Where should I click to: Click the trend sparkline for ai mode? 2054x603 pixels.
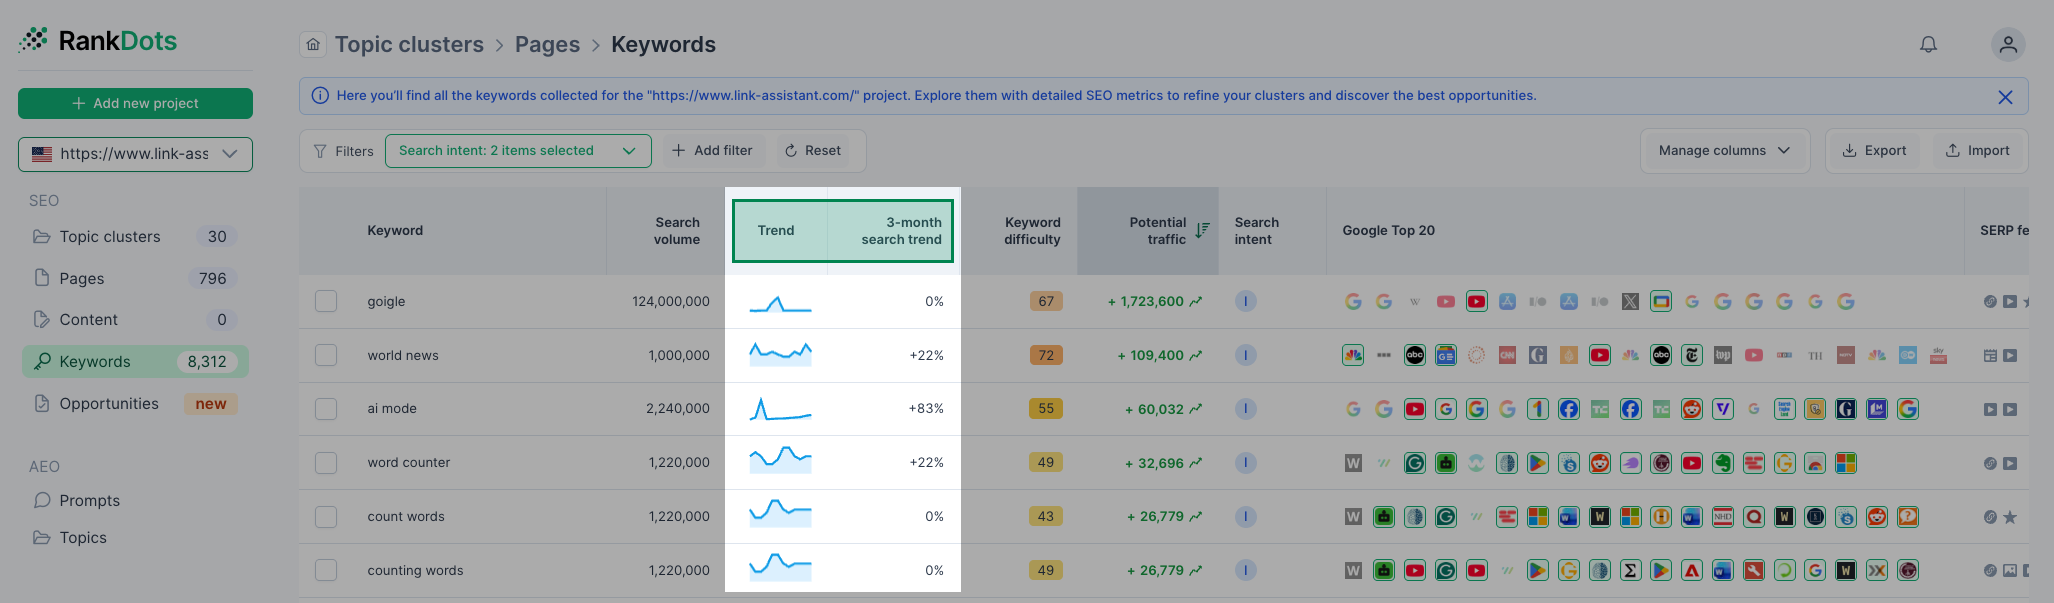(x=781, y=409)
